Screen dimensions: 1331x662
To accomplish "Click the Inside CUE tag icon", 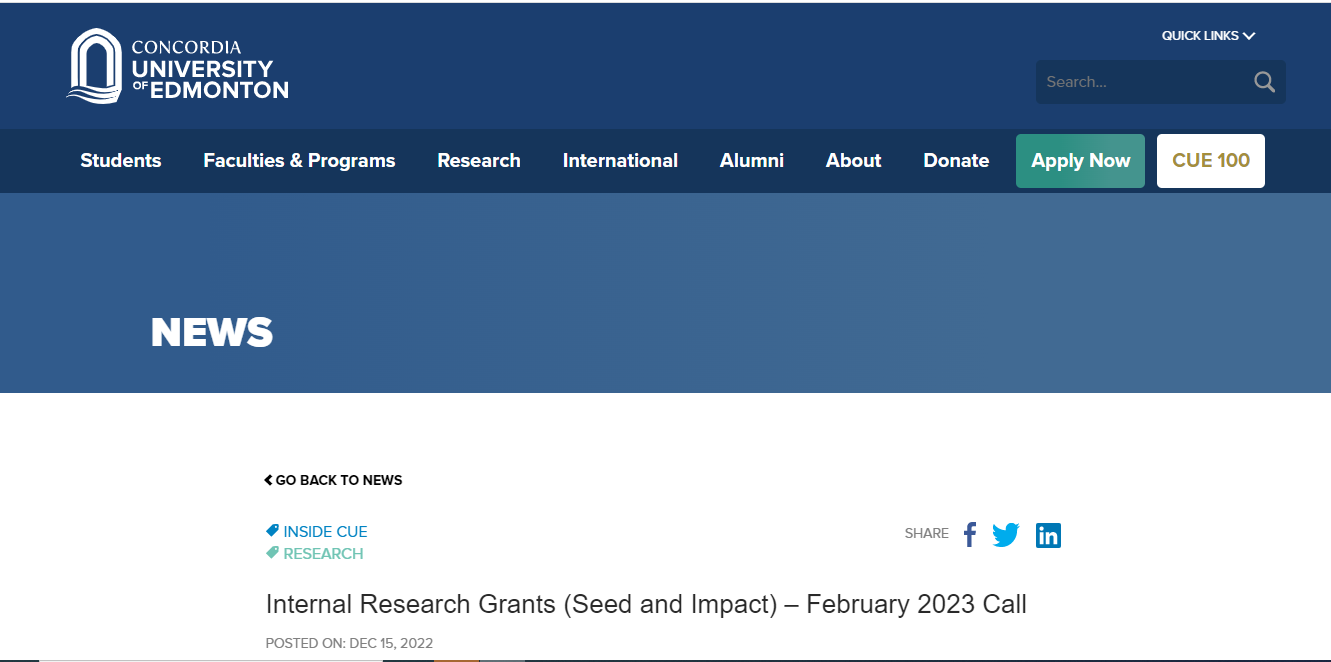I will click(272, 531).
